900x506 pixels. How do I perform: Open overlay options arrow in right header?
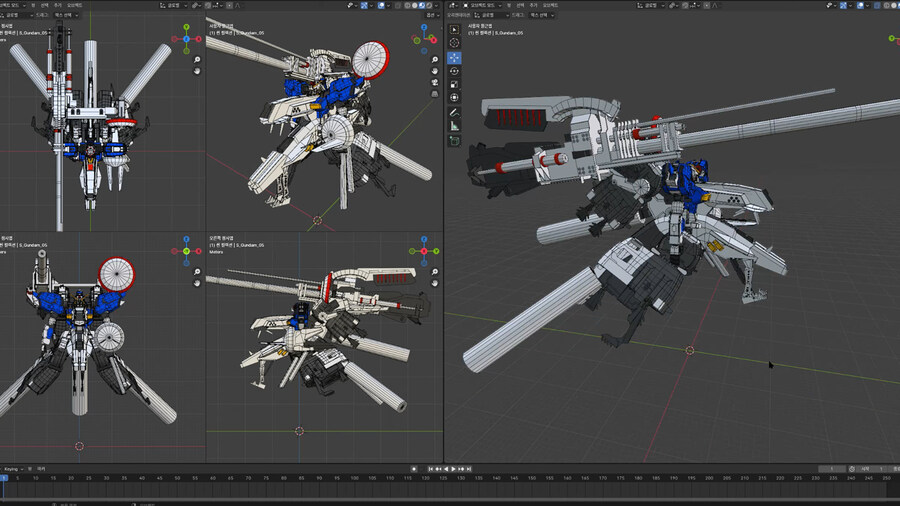867,5
